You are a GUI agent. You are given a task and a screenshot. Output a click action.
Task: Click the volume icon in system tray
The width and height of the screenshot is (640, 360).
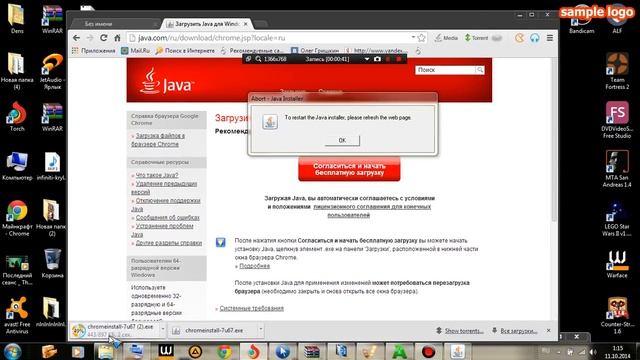click(593, 352)
